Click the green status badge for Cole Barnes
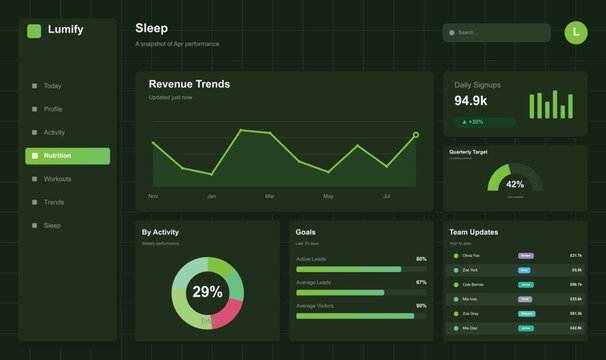Viewport: 606px width, 360px height. tap(526, 285)
